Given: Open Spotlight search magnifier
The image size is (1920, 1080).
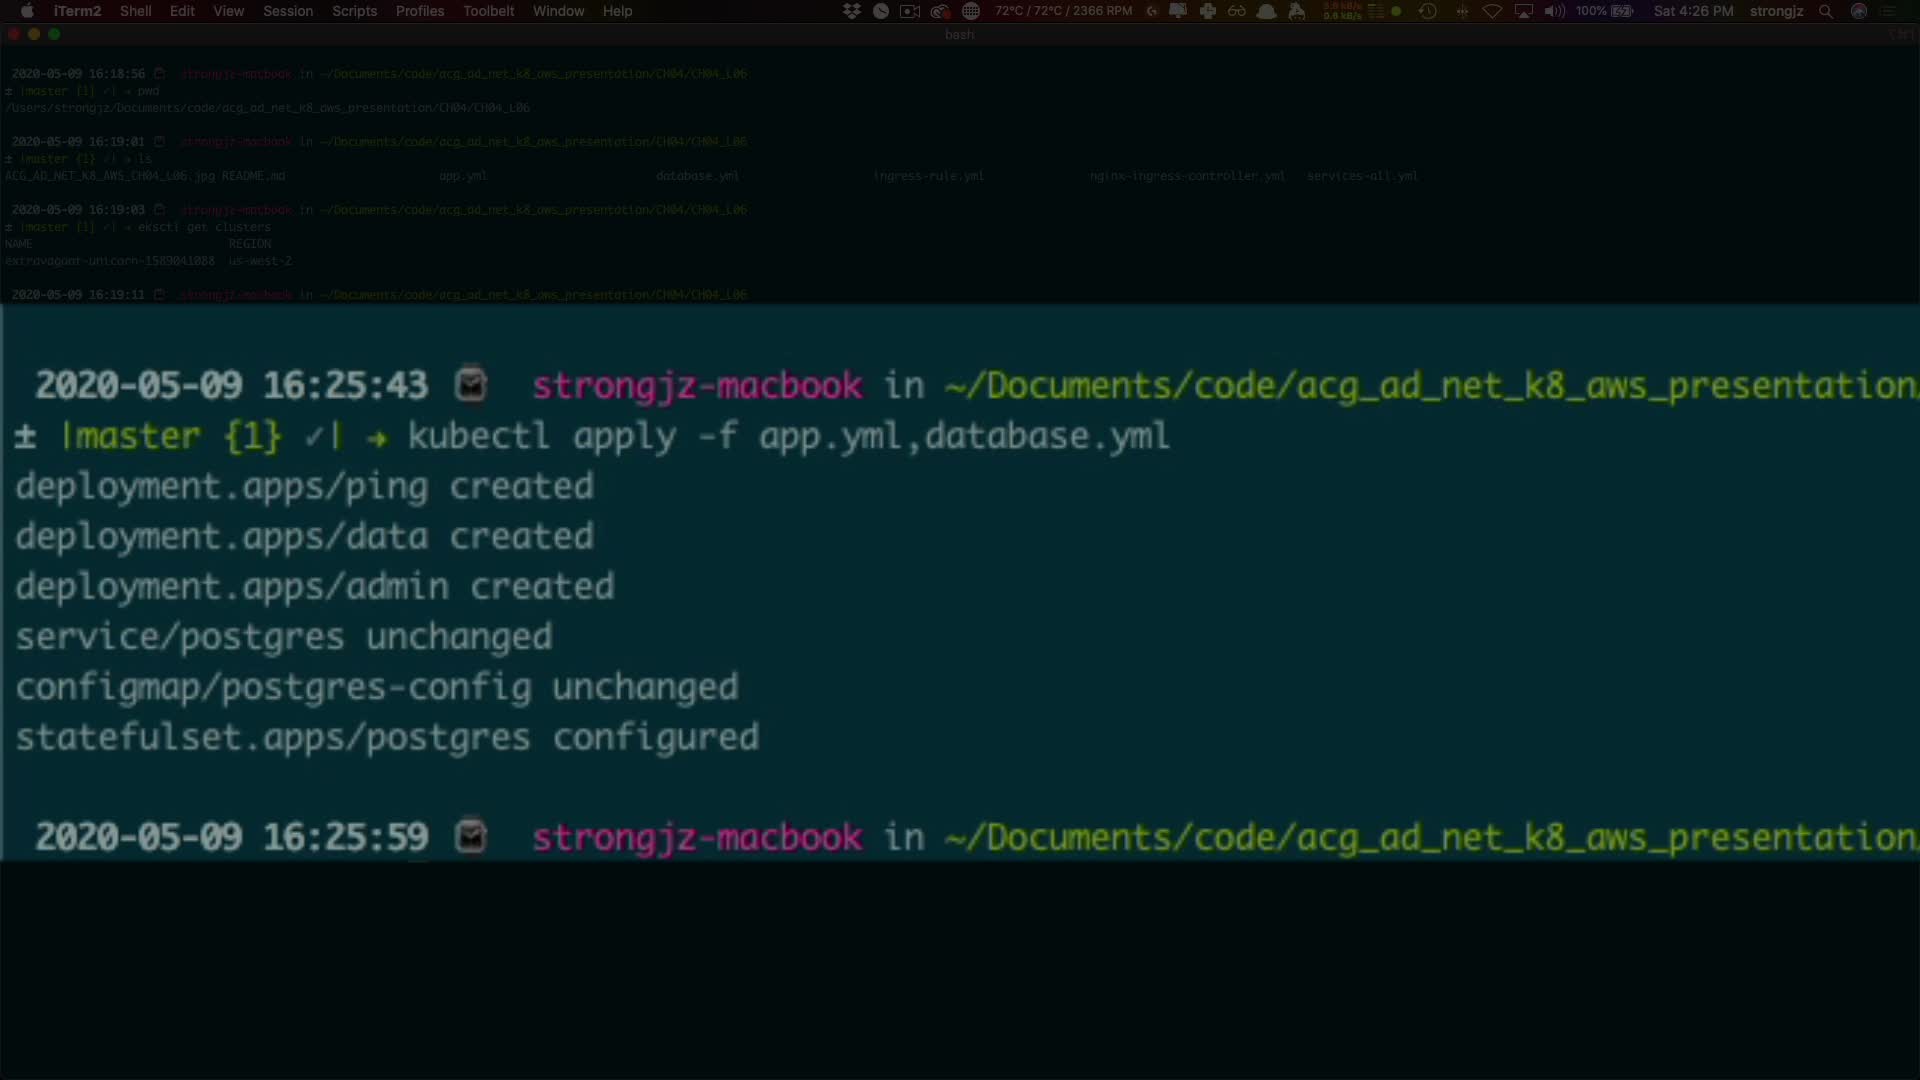Looking at the screenshot, I should coord(1826,11).
